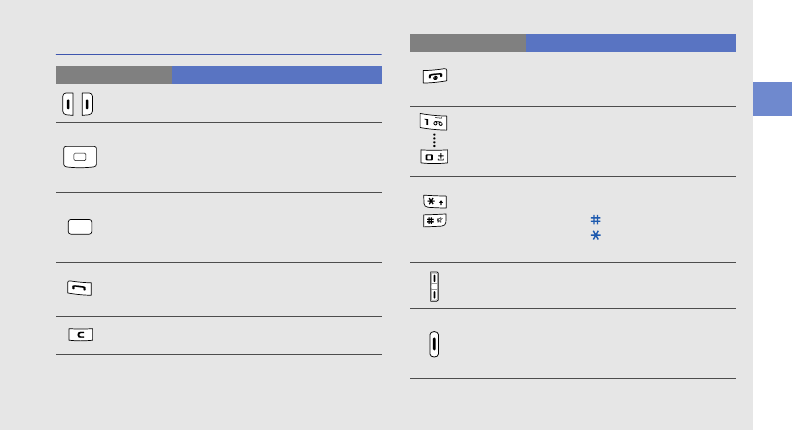Click the blue asterisk symbol in text
The height and width of the screenshot is (430, 792).
pos(595,234)
